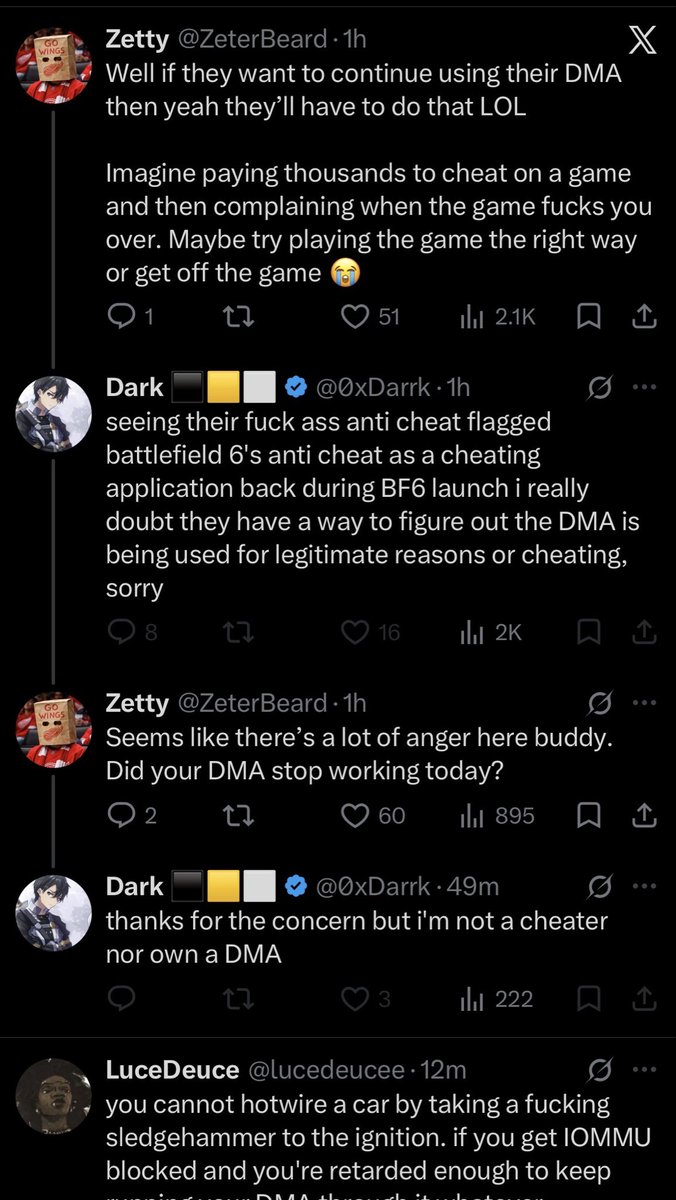Viewport: 676px width, 1200px height.
Task: View analytics showing 2K views on Dark's tweet
Action: [491, 632]
